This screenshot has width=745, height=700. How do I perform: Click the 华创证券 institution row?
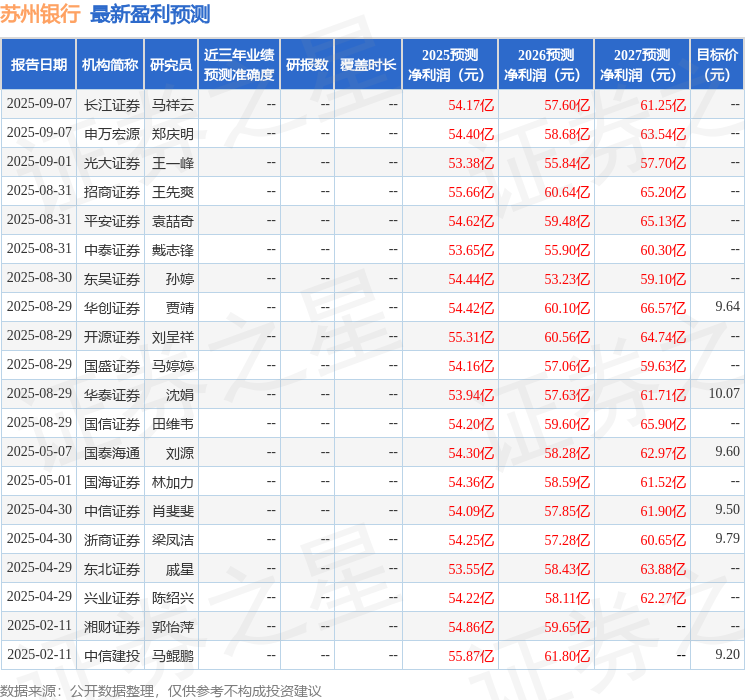click(x=112, y=307)
